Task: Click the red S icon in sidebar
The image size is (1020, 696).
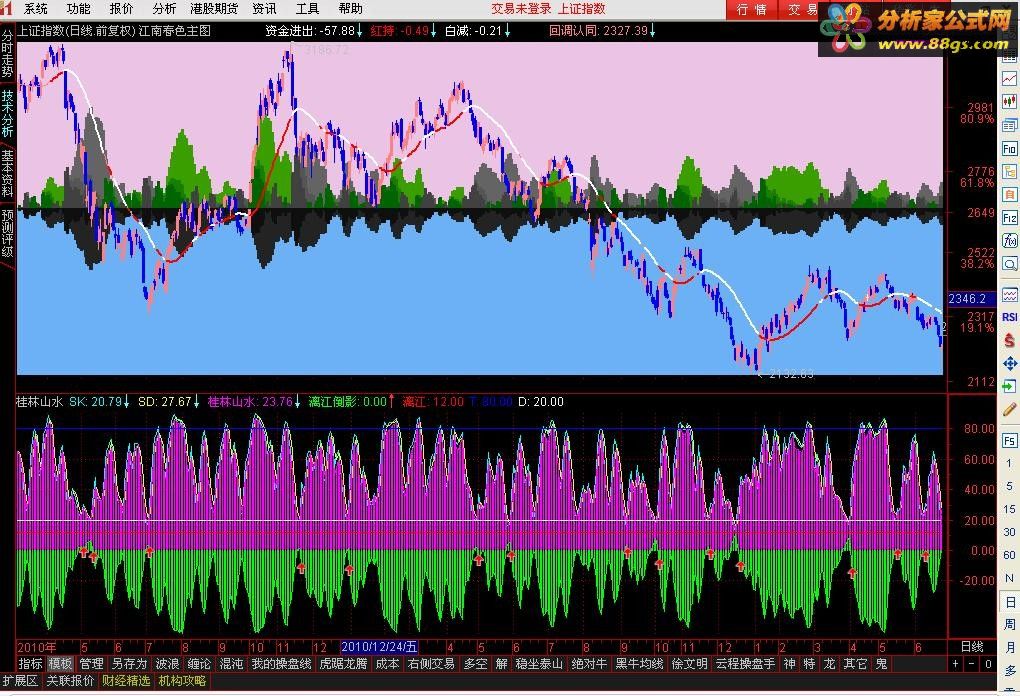Action: point(1009,340)
